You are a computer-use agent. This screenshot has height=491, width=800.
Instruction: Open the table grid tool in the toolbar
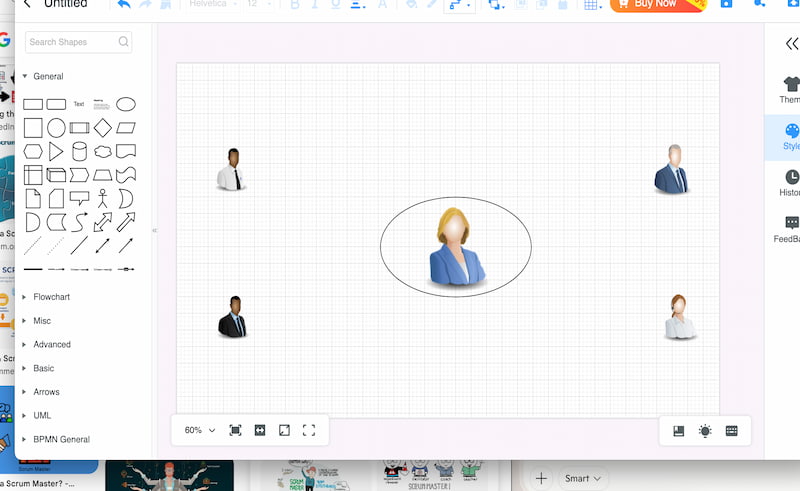point(593,5)
